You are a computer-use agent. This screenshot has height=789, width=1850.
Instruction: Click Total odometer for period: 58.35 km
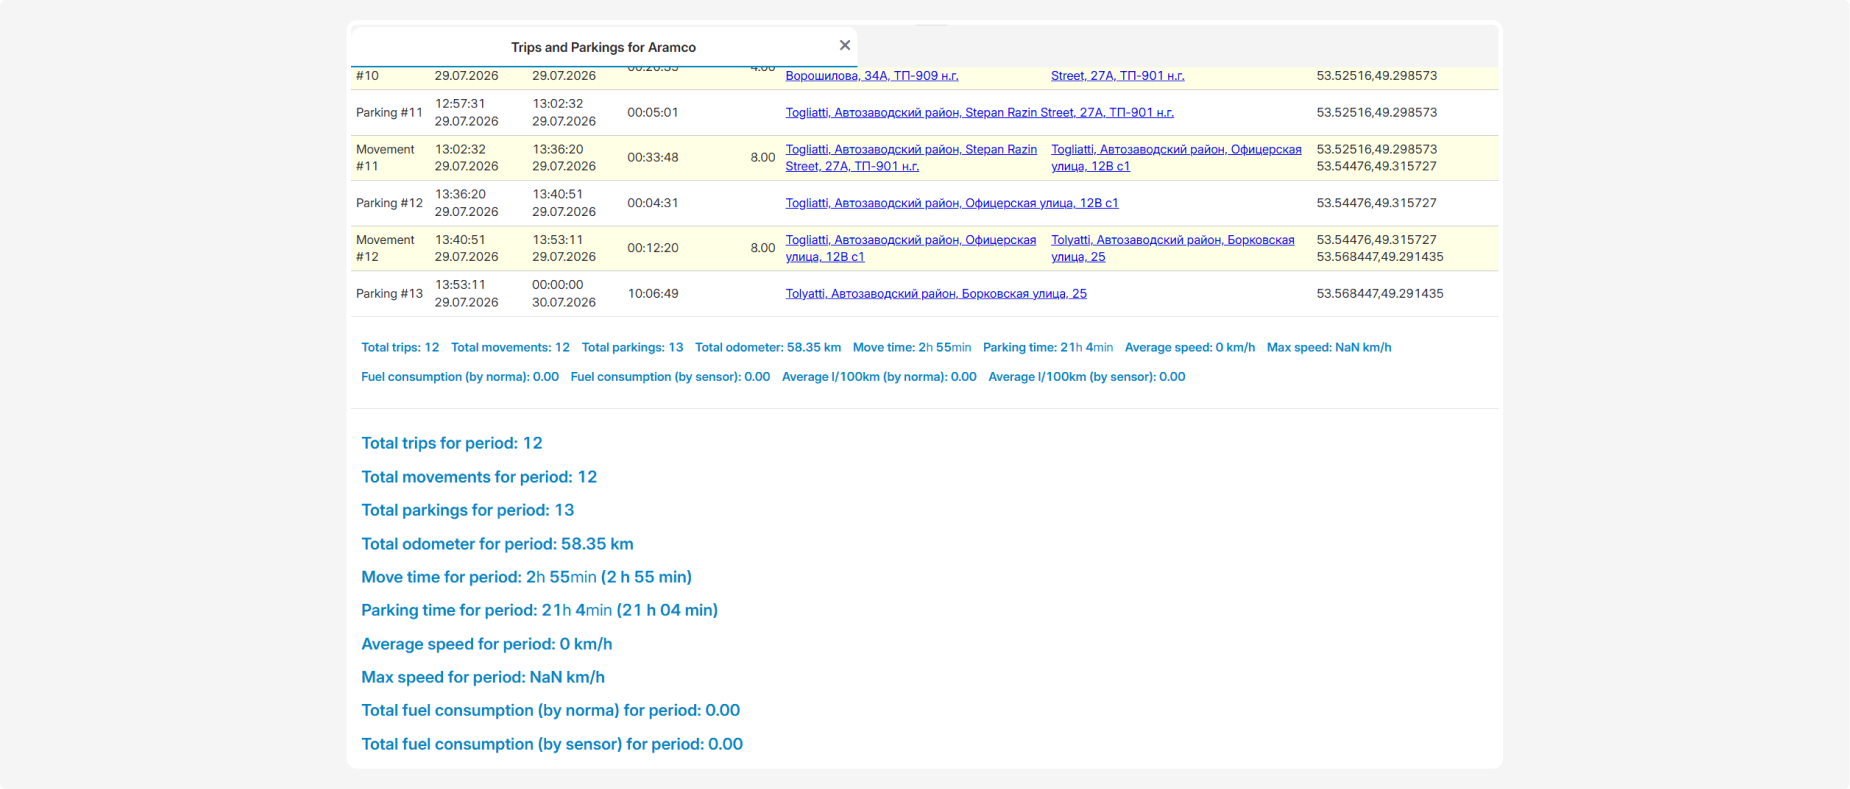[x=497, y=544]
